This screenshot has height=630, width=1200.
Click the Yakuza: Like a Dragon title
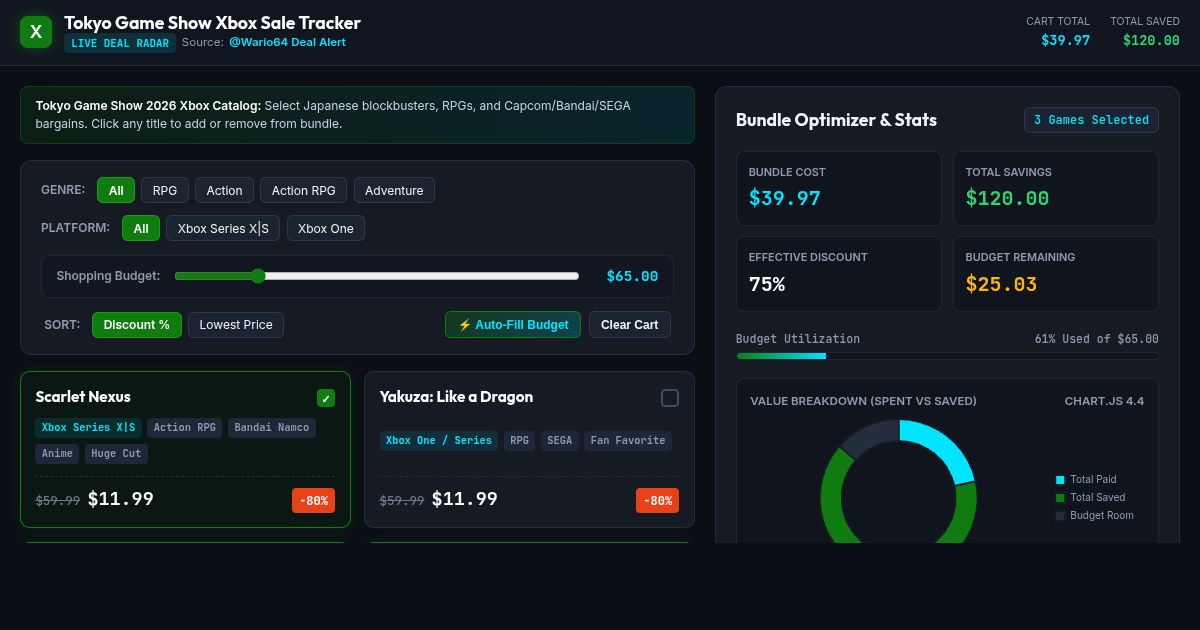456,397
